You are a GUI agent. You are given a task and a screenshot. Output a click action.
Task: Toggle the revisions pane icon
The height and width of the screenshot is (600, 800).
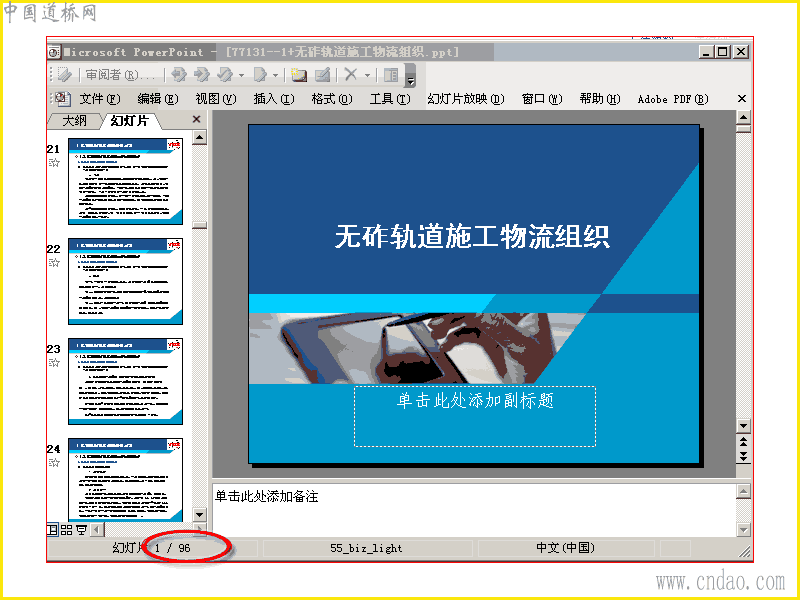click(x=391, y=75)
